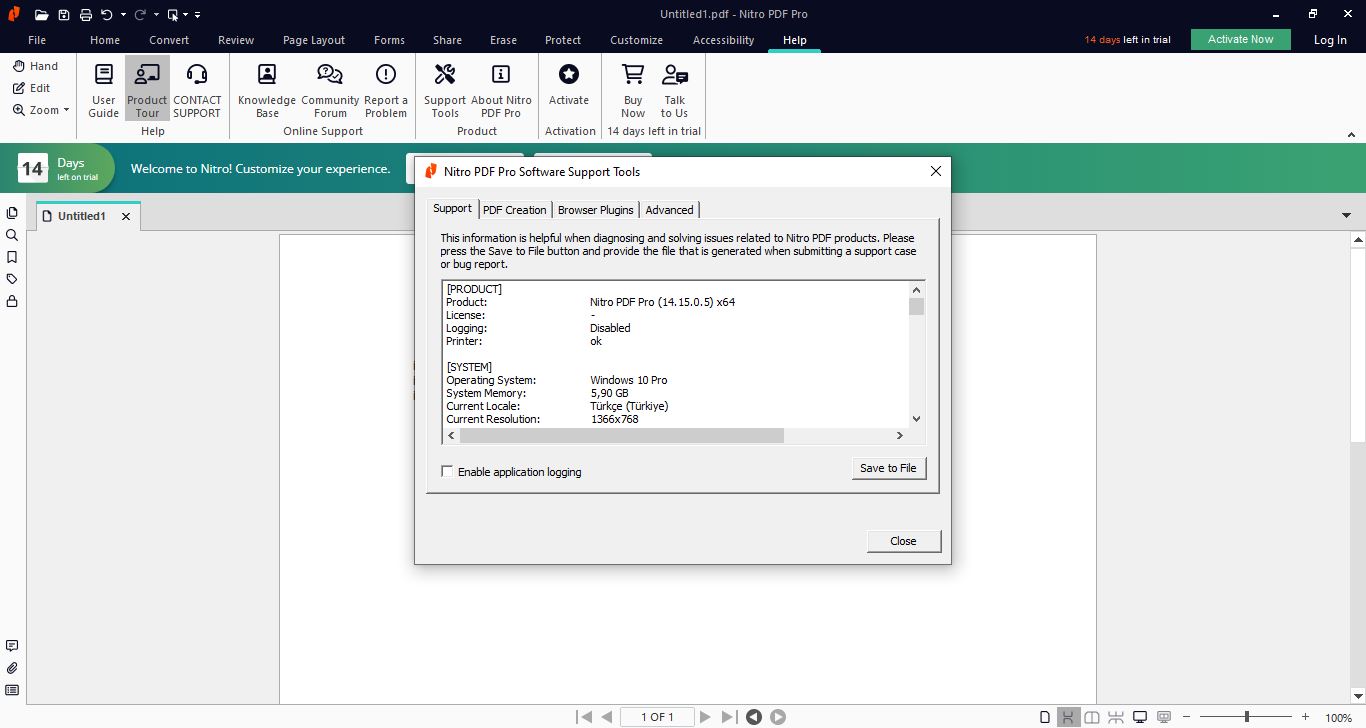Select the Edit tool
This screenshot has height=728, width=1366.
(31, 88)
